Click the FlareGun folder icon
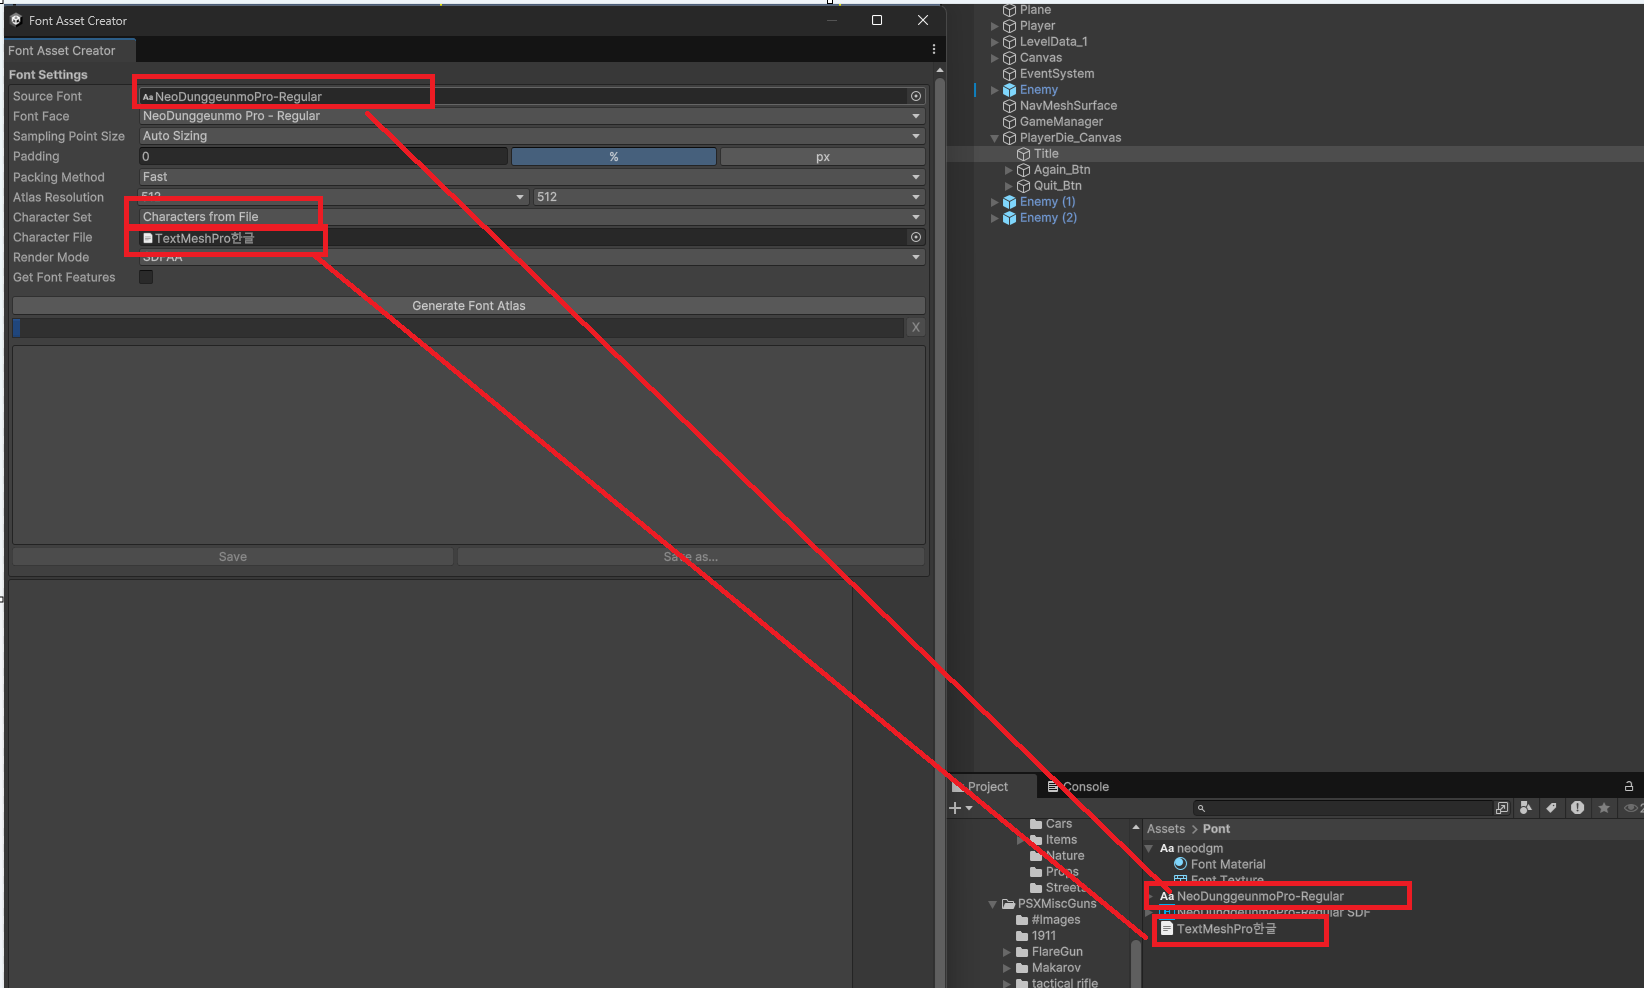This screenshot has width=1644, height=988. pyautogui.click(x=1022, y=952)
